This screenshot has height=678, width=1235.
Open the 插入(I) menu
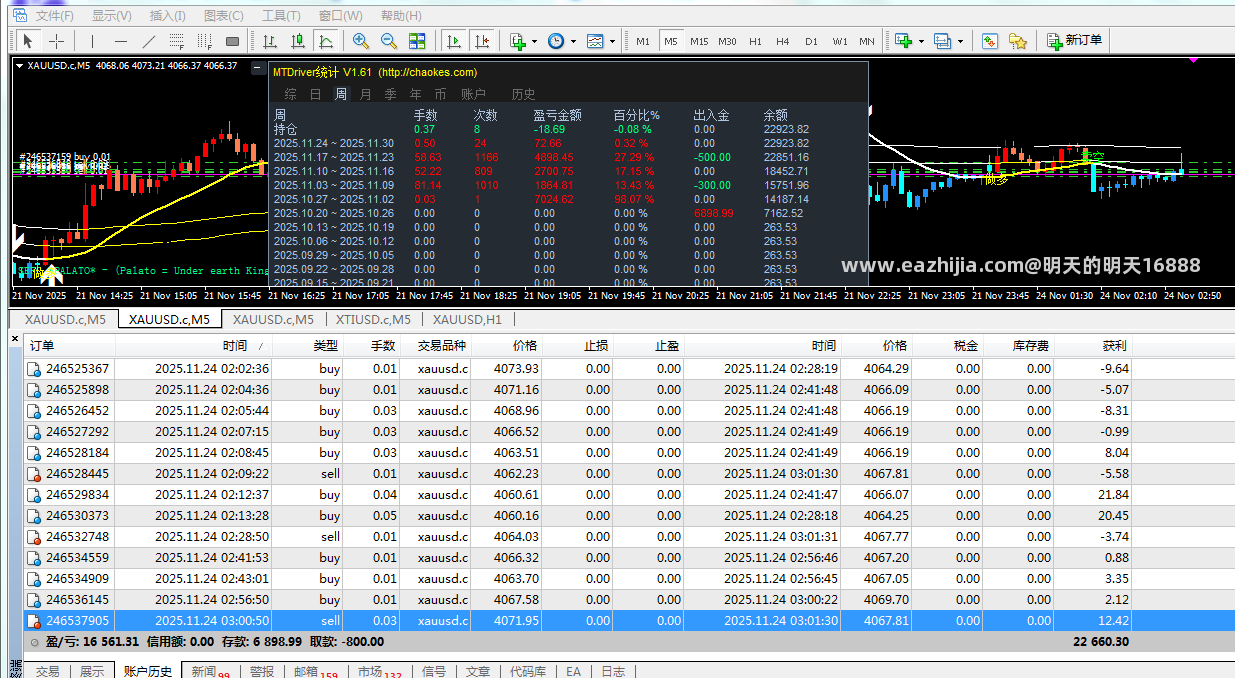(167, 16)
